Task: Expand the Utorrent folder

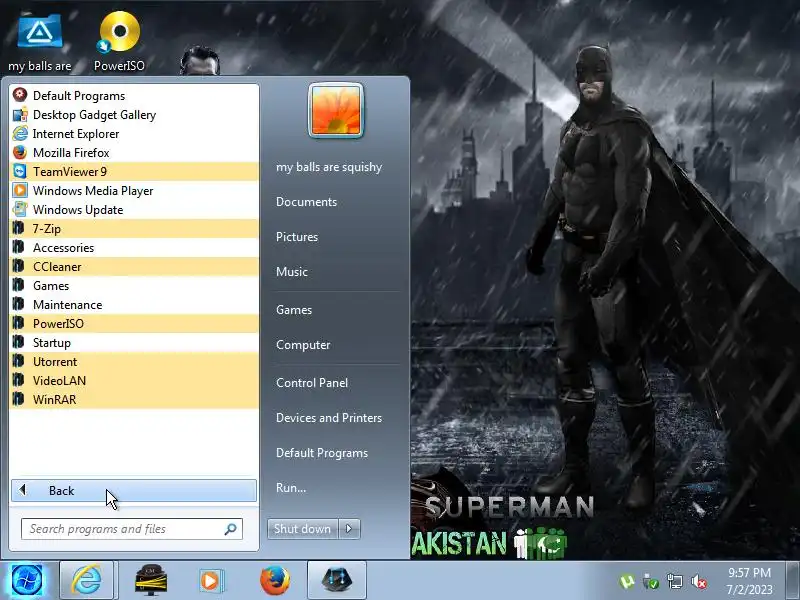Action: coord(134,362)
